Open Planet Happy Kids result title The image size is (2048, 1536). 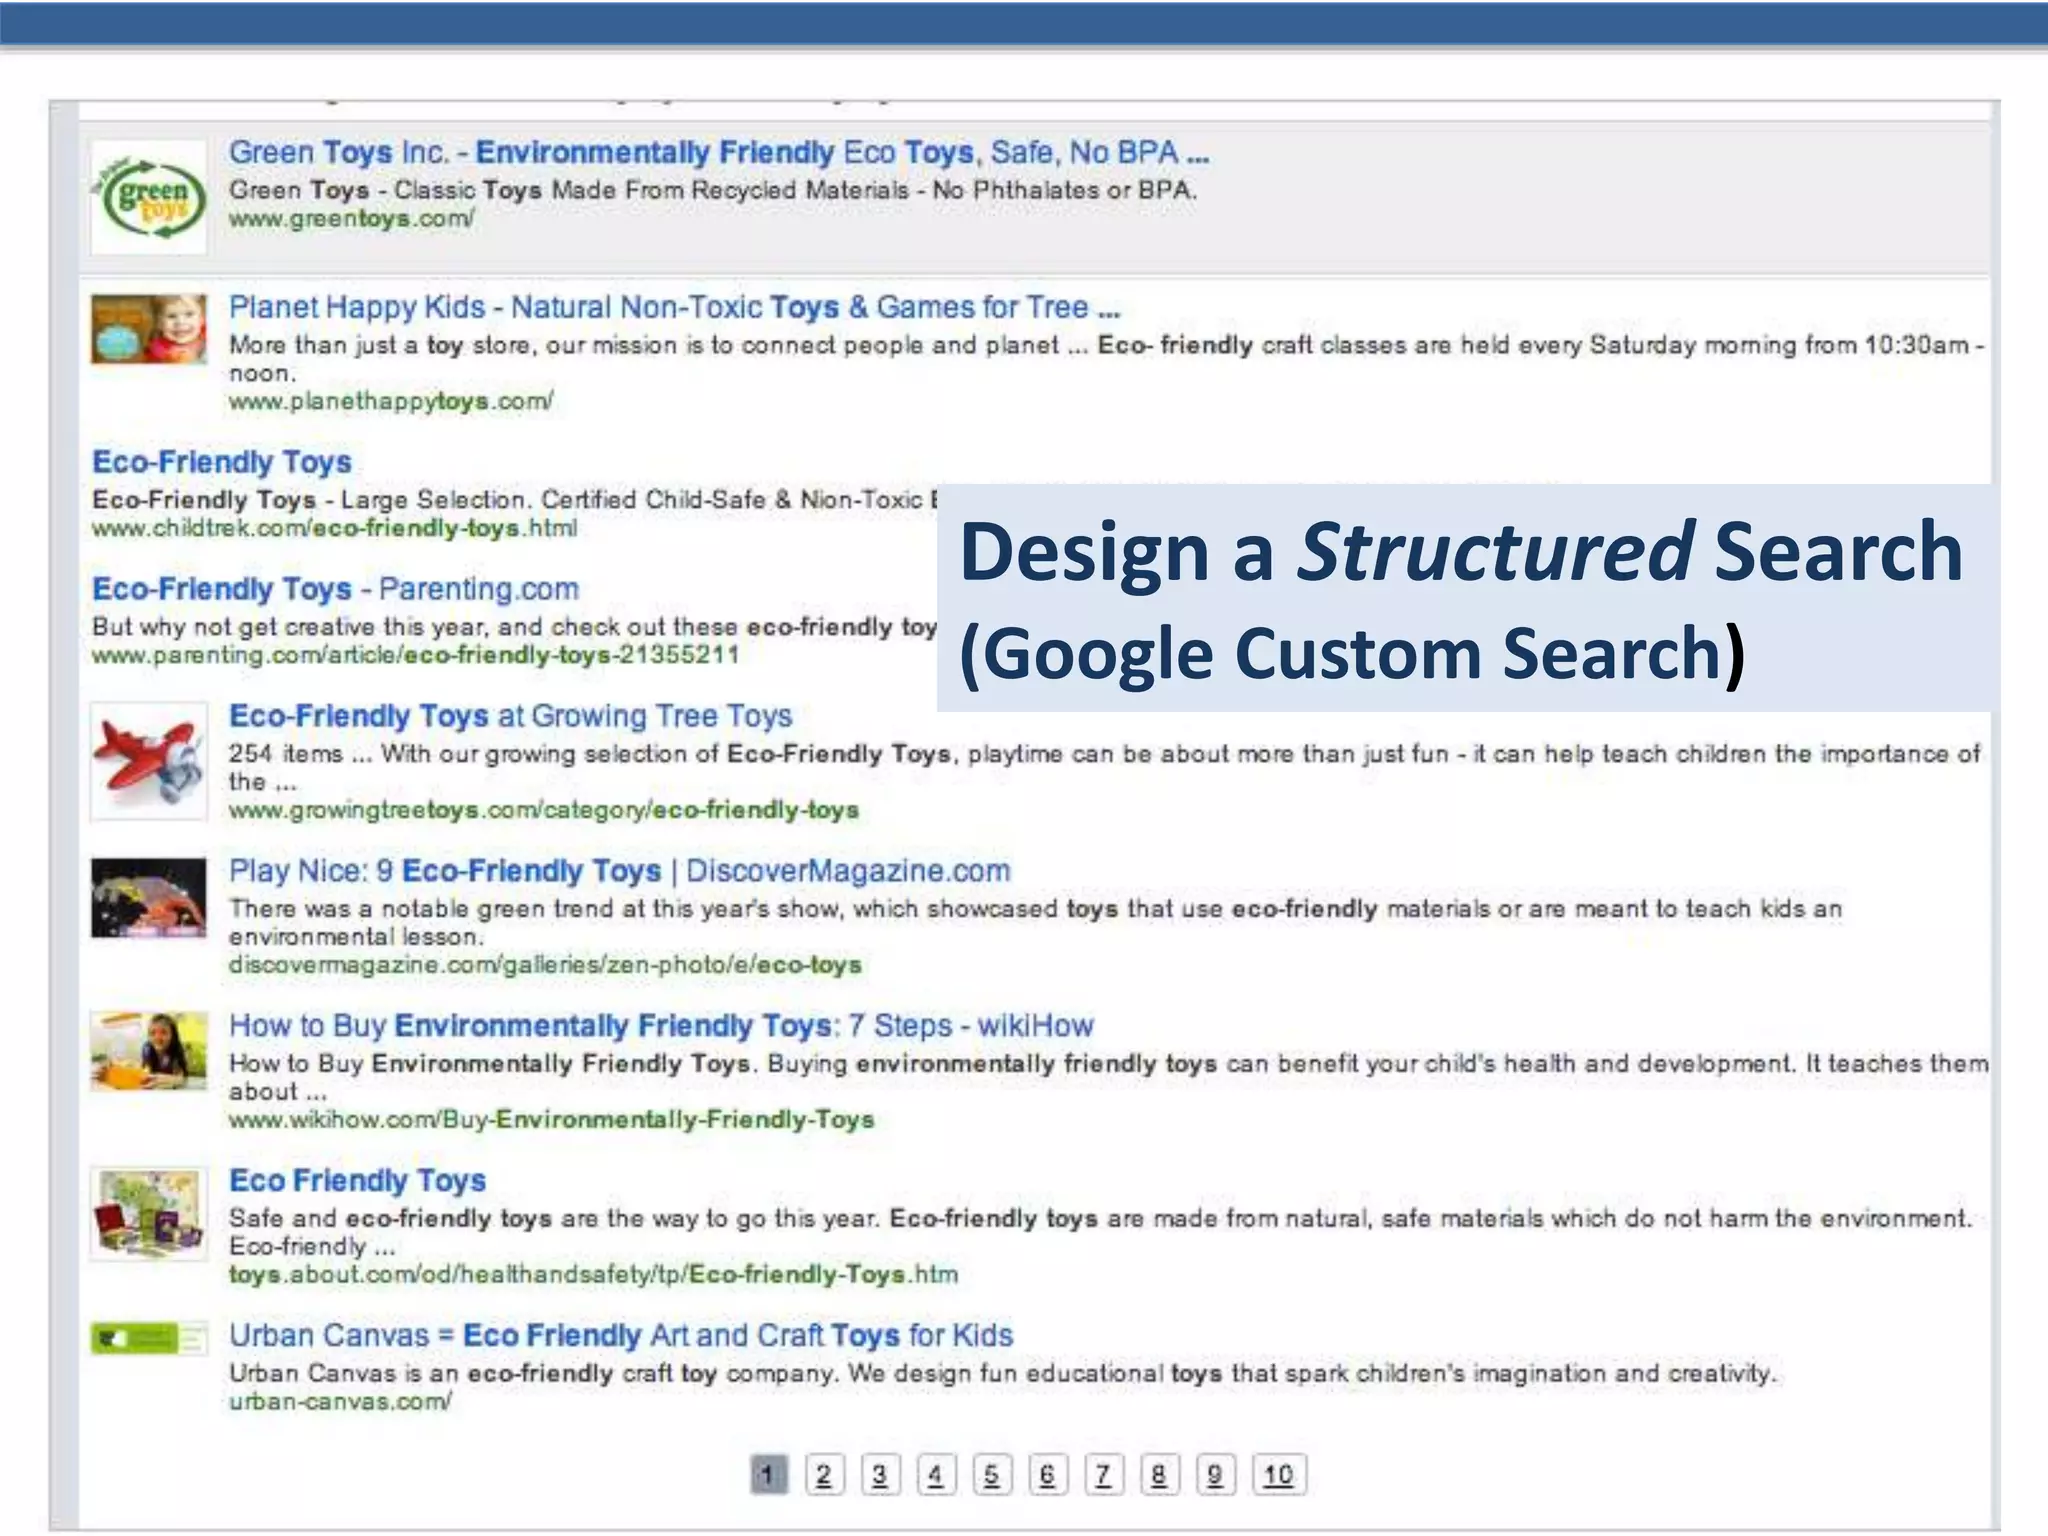click(x=675, y=308)
